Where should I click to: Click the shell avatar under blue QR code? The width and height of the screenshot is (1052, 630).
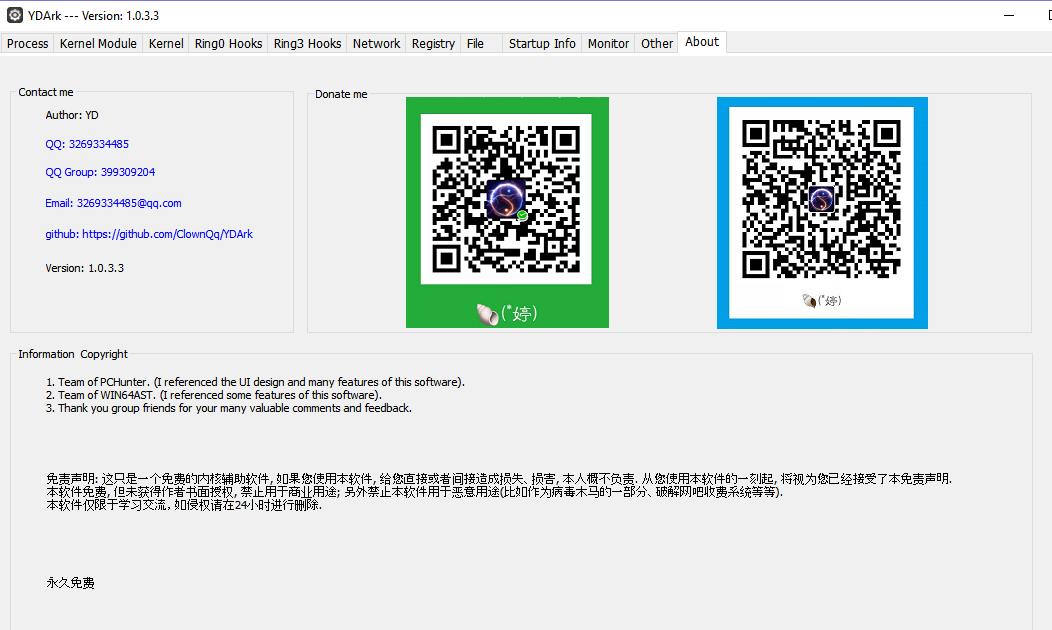point(809,301)
